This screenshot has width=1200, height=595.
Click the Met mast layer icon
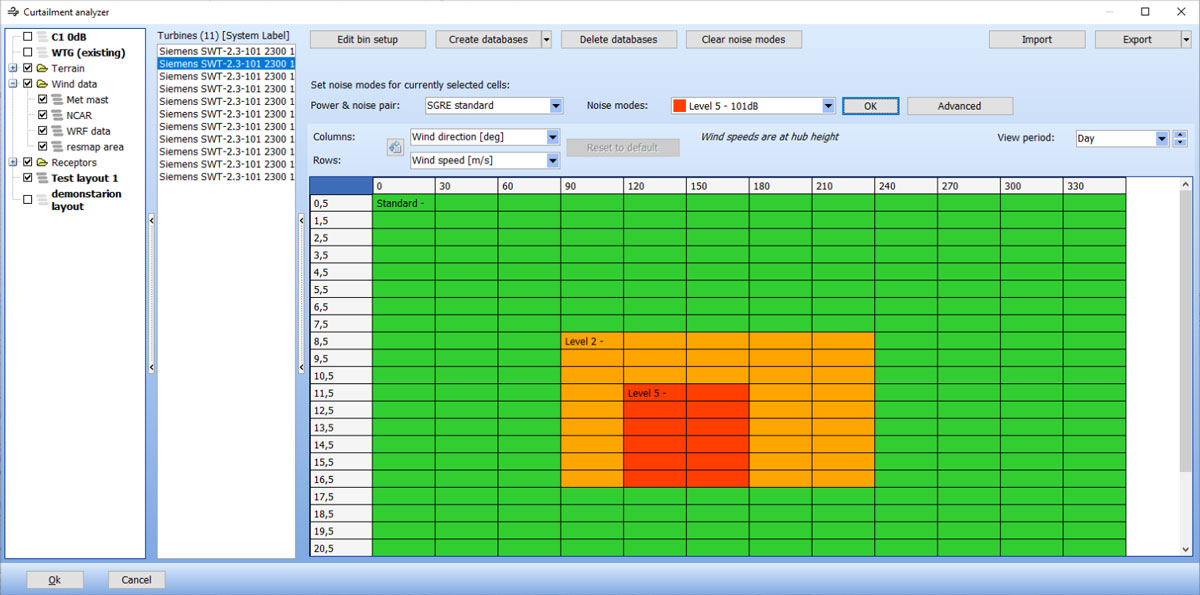coord(58,100)
